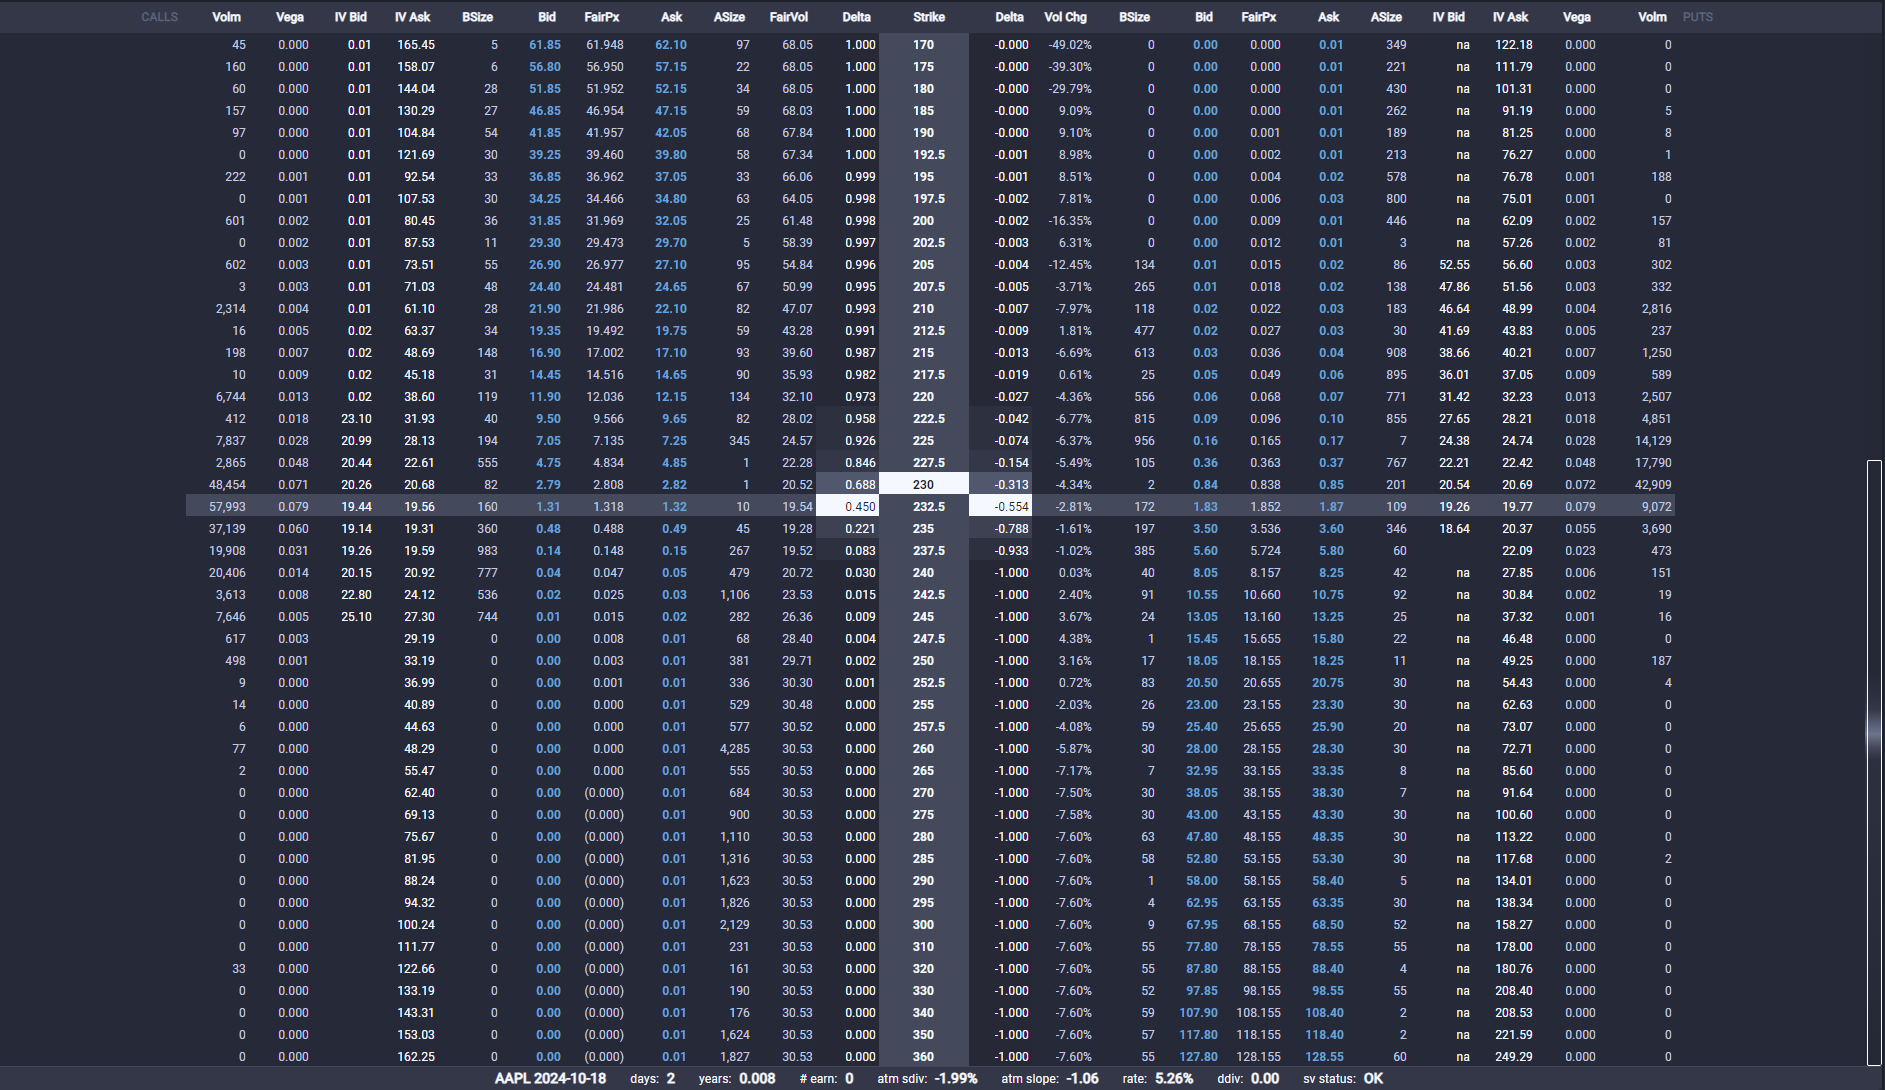The image size is (1885, 1090).
Task: Click the calls-side Volm column header
Action: [226, 17]
